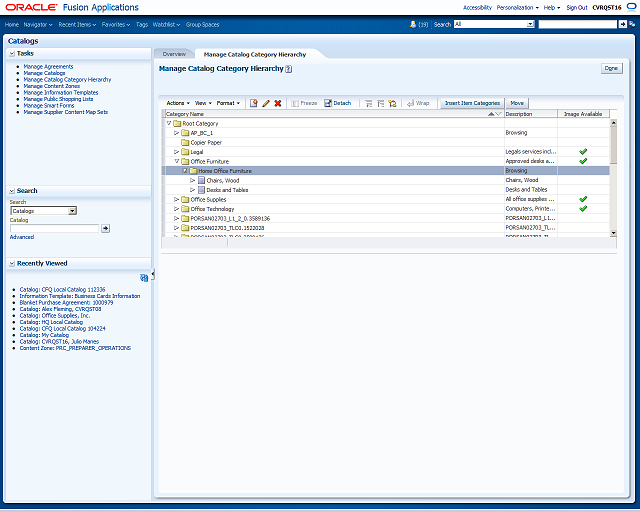
Task: Click the Create category icon in the toolbar
Action: tap(253, 103)
